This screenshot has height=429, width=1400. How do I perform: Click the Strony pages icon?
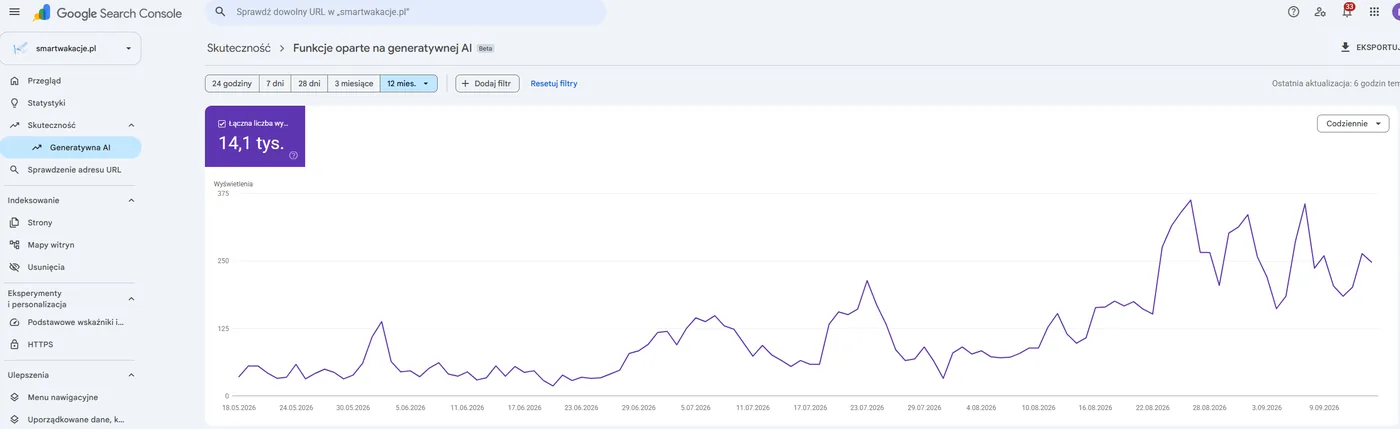pos(14,222)
